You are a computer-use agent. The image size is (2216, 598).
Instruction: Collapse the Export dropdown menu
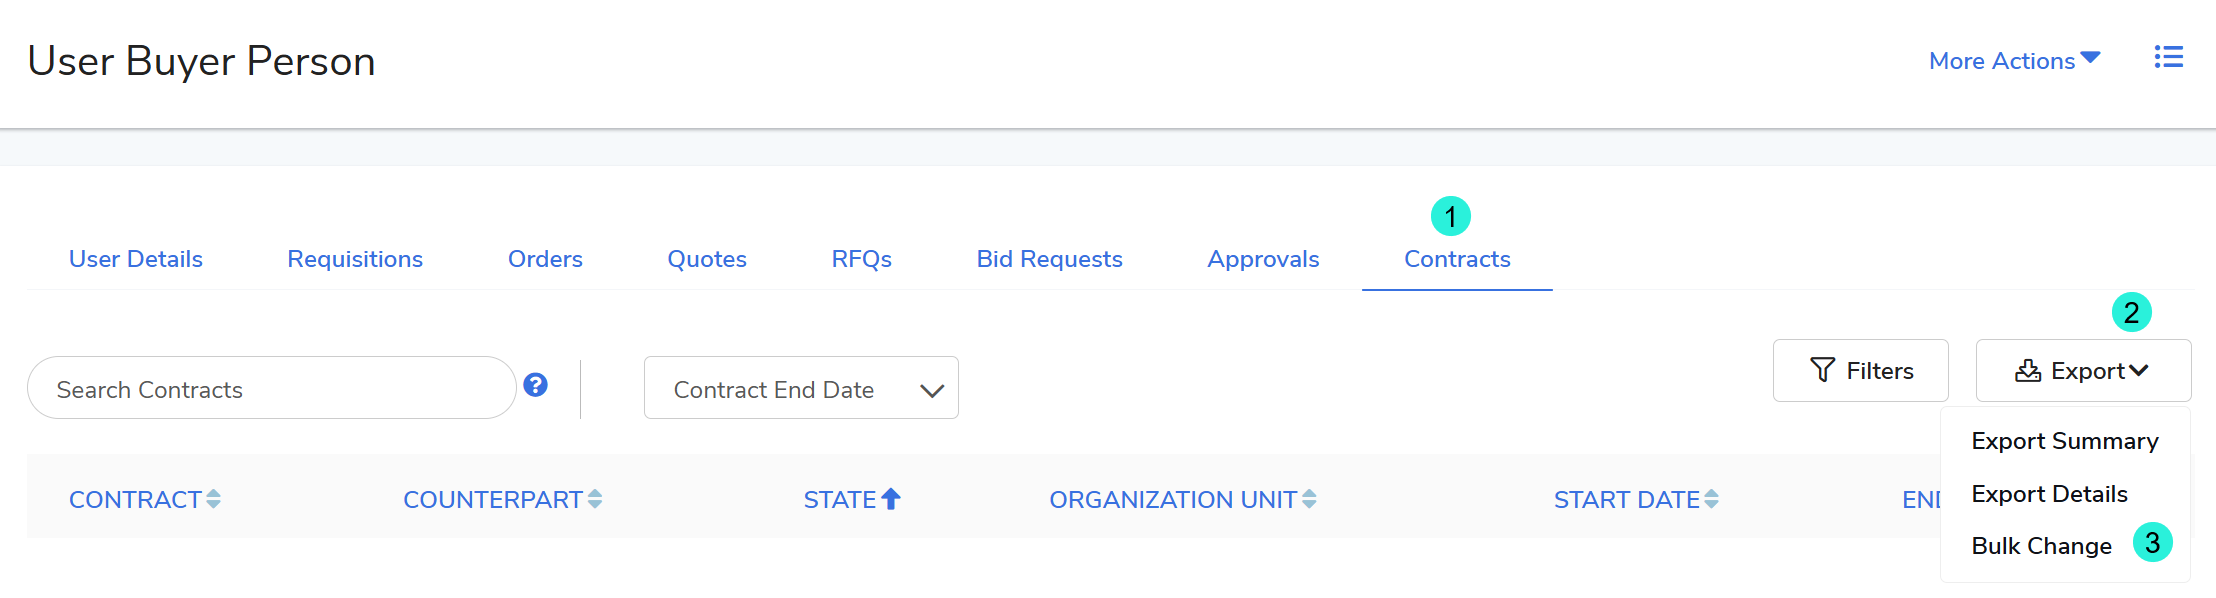(x=2083, y=371)
